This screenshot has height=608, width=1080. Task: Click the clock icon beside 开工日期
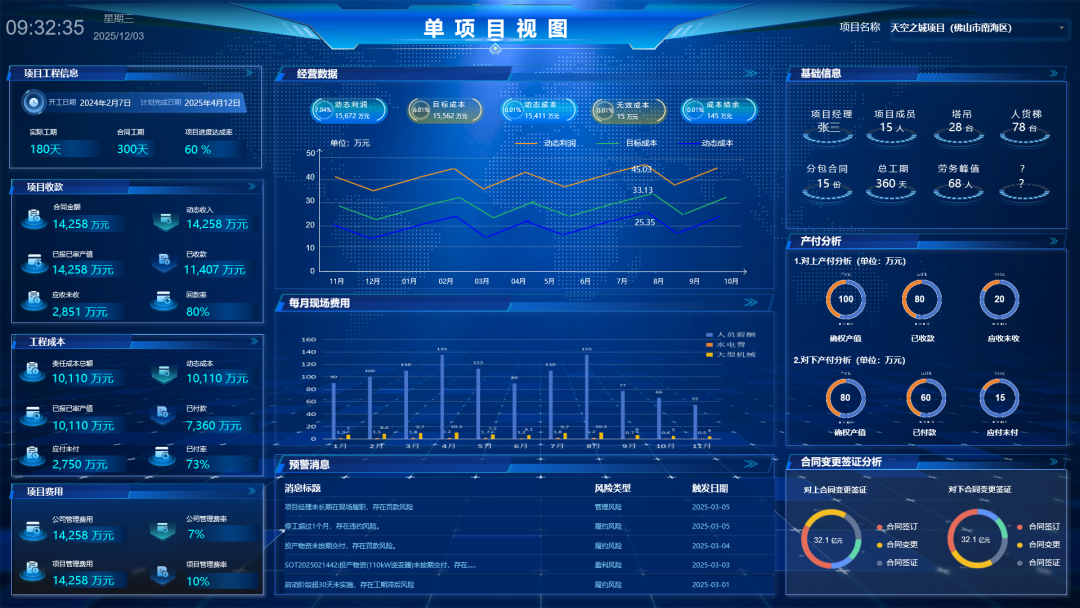click(x=32, y=103)
